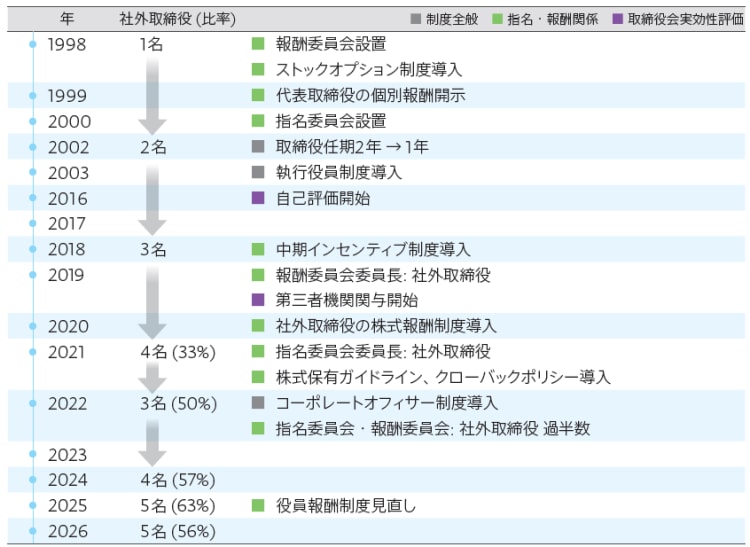Click the year 2018
This screenshot has height=547, width=750.
coord(67,250)
